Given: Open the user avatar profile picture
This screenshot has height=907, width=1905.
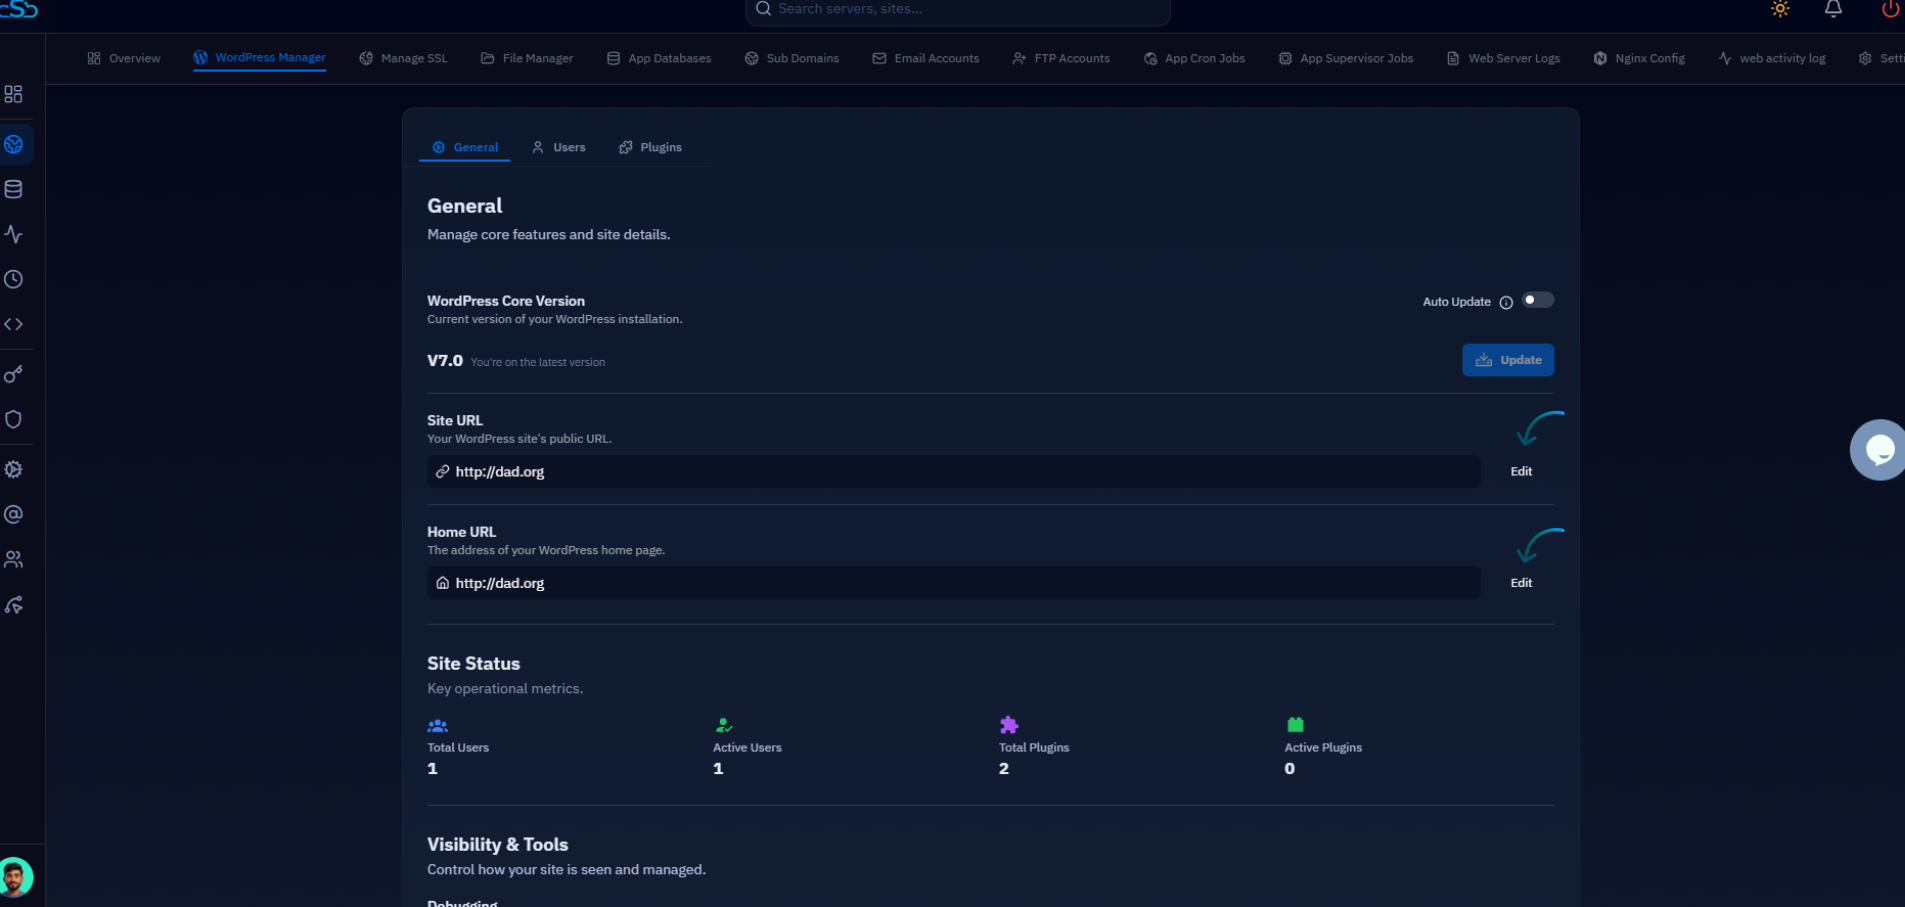Looking at the screenshot, I should (15, 877).
